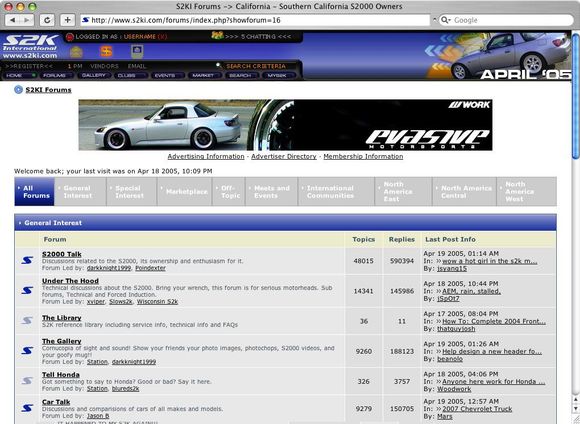Click the red logged-in status icon

[70, 37]
